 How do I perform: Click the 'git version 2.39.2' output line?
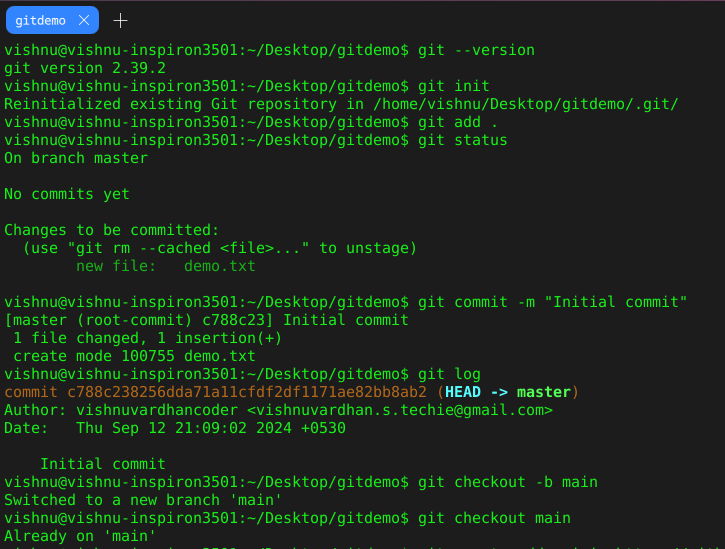click(85, 68)
